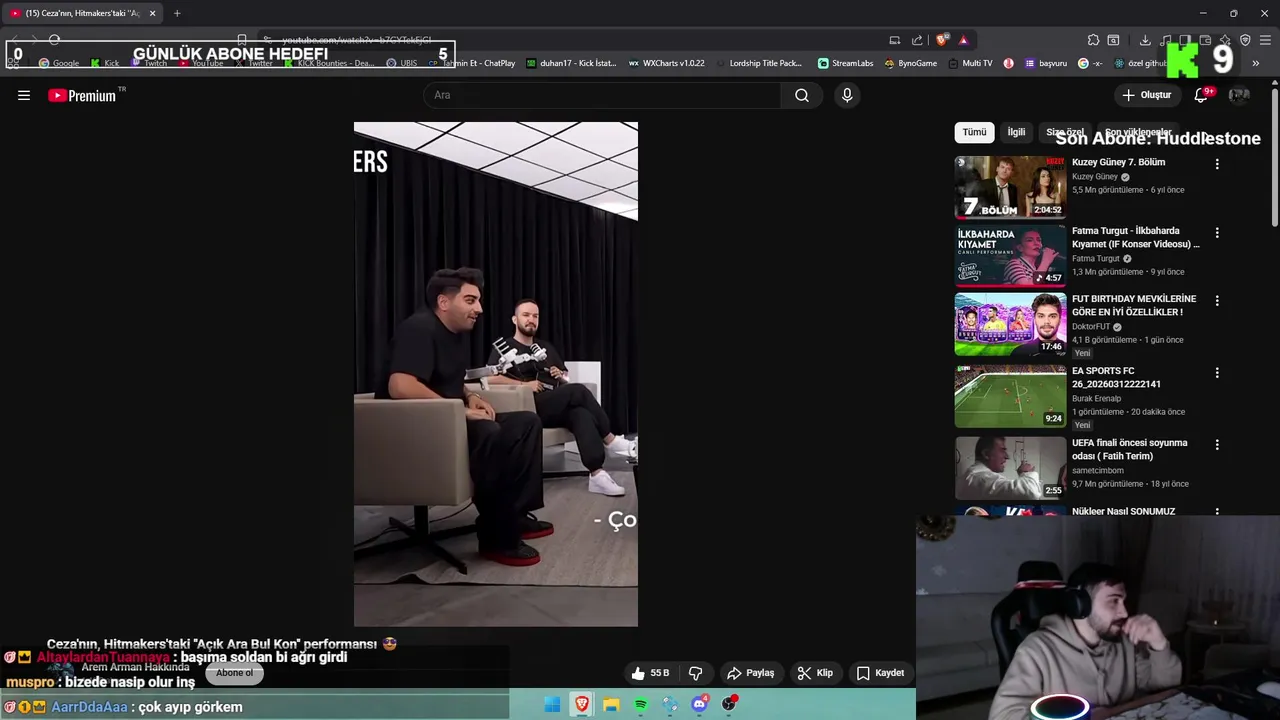Open FUT BIRTHDAY video thumbnail
The image size is (1280, 720).
coord(1010,324)
